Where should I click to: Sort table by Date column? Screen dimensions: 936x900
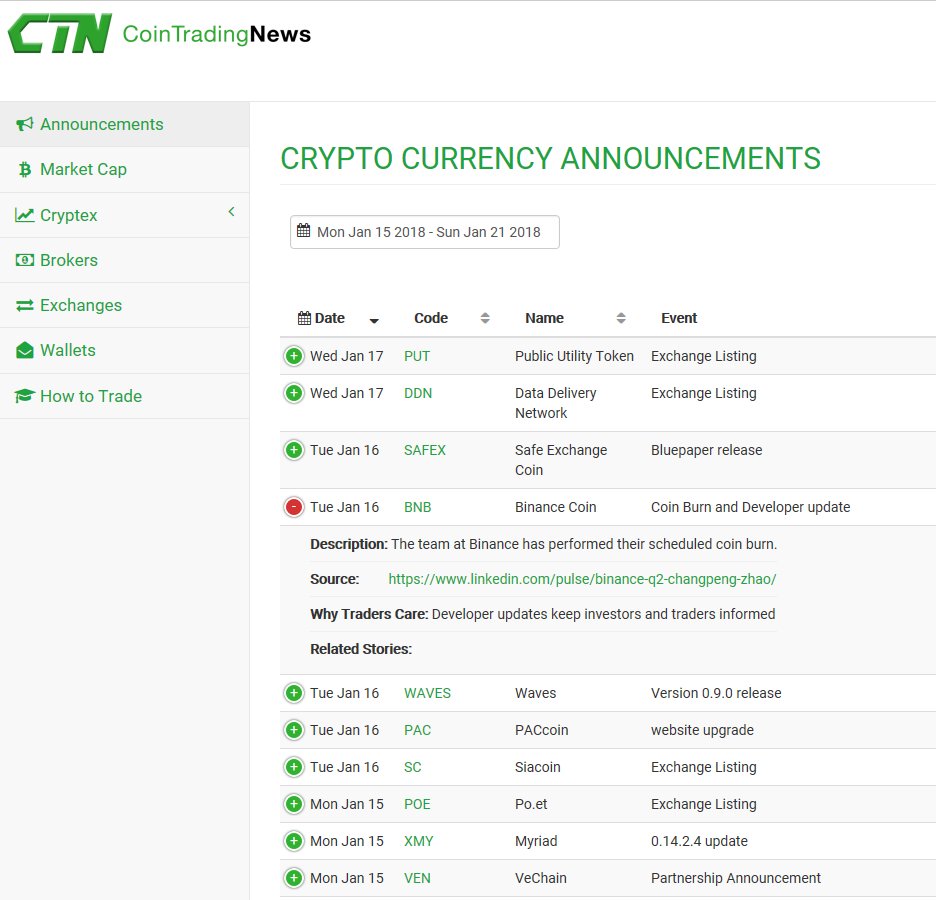coord(330,318)
